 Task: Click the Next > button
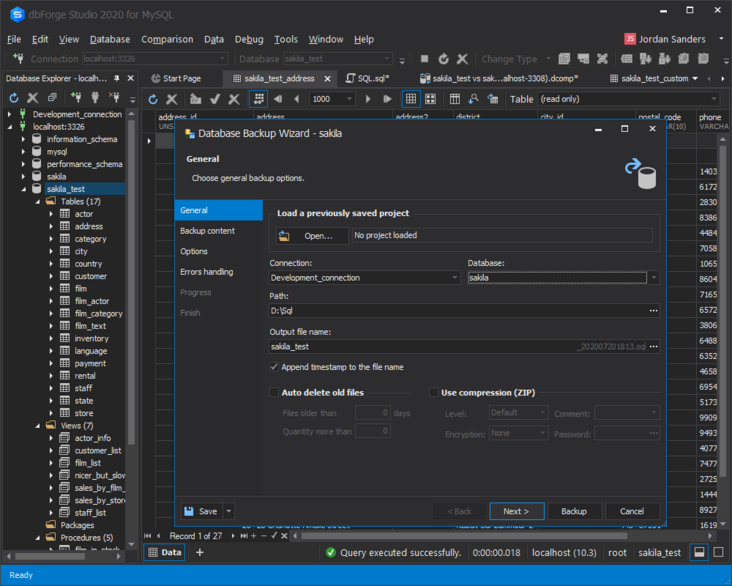(x=516, y=511)
